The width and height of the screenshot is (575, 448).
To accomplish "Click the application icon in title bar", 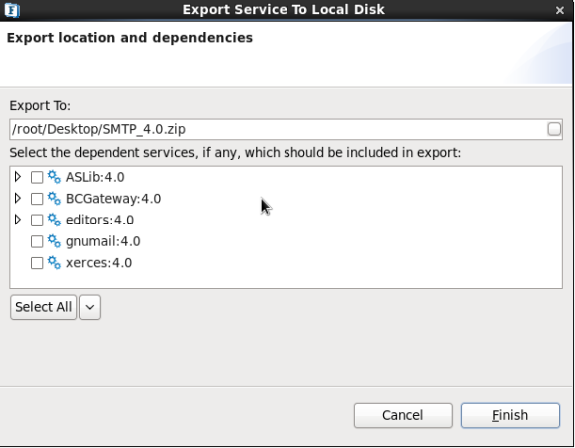I will [x=12, y=10].
